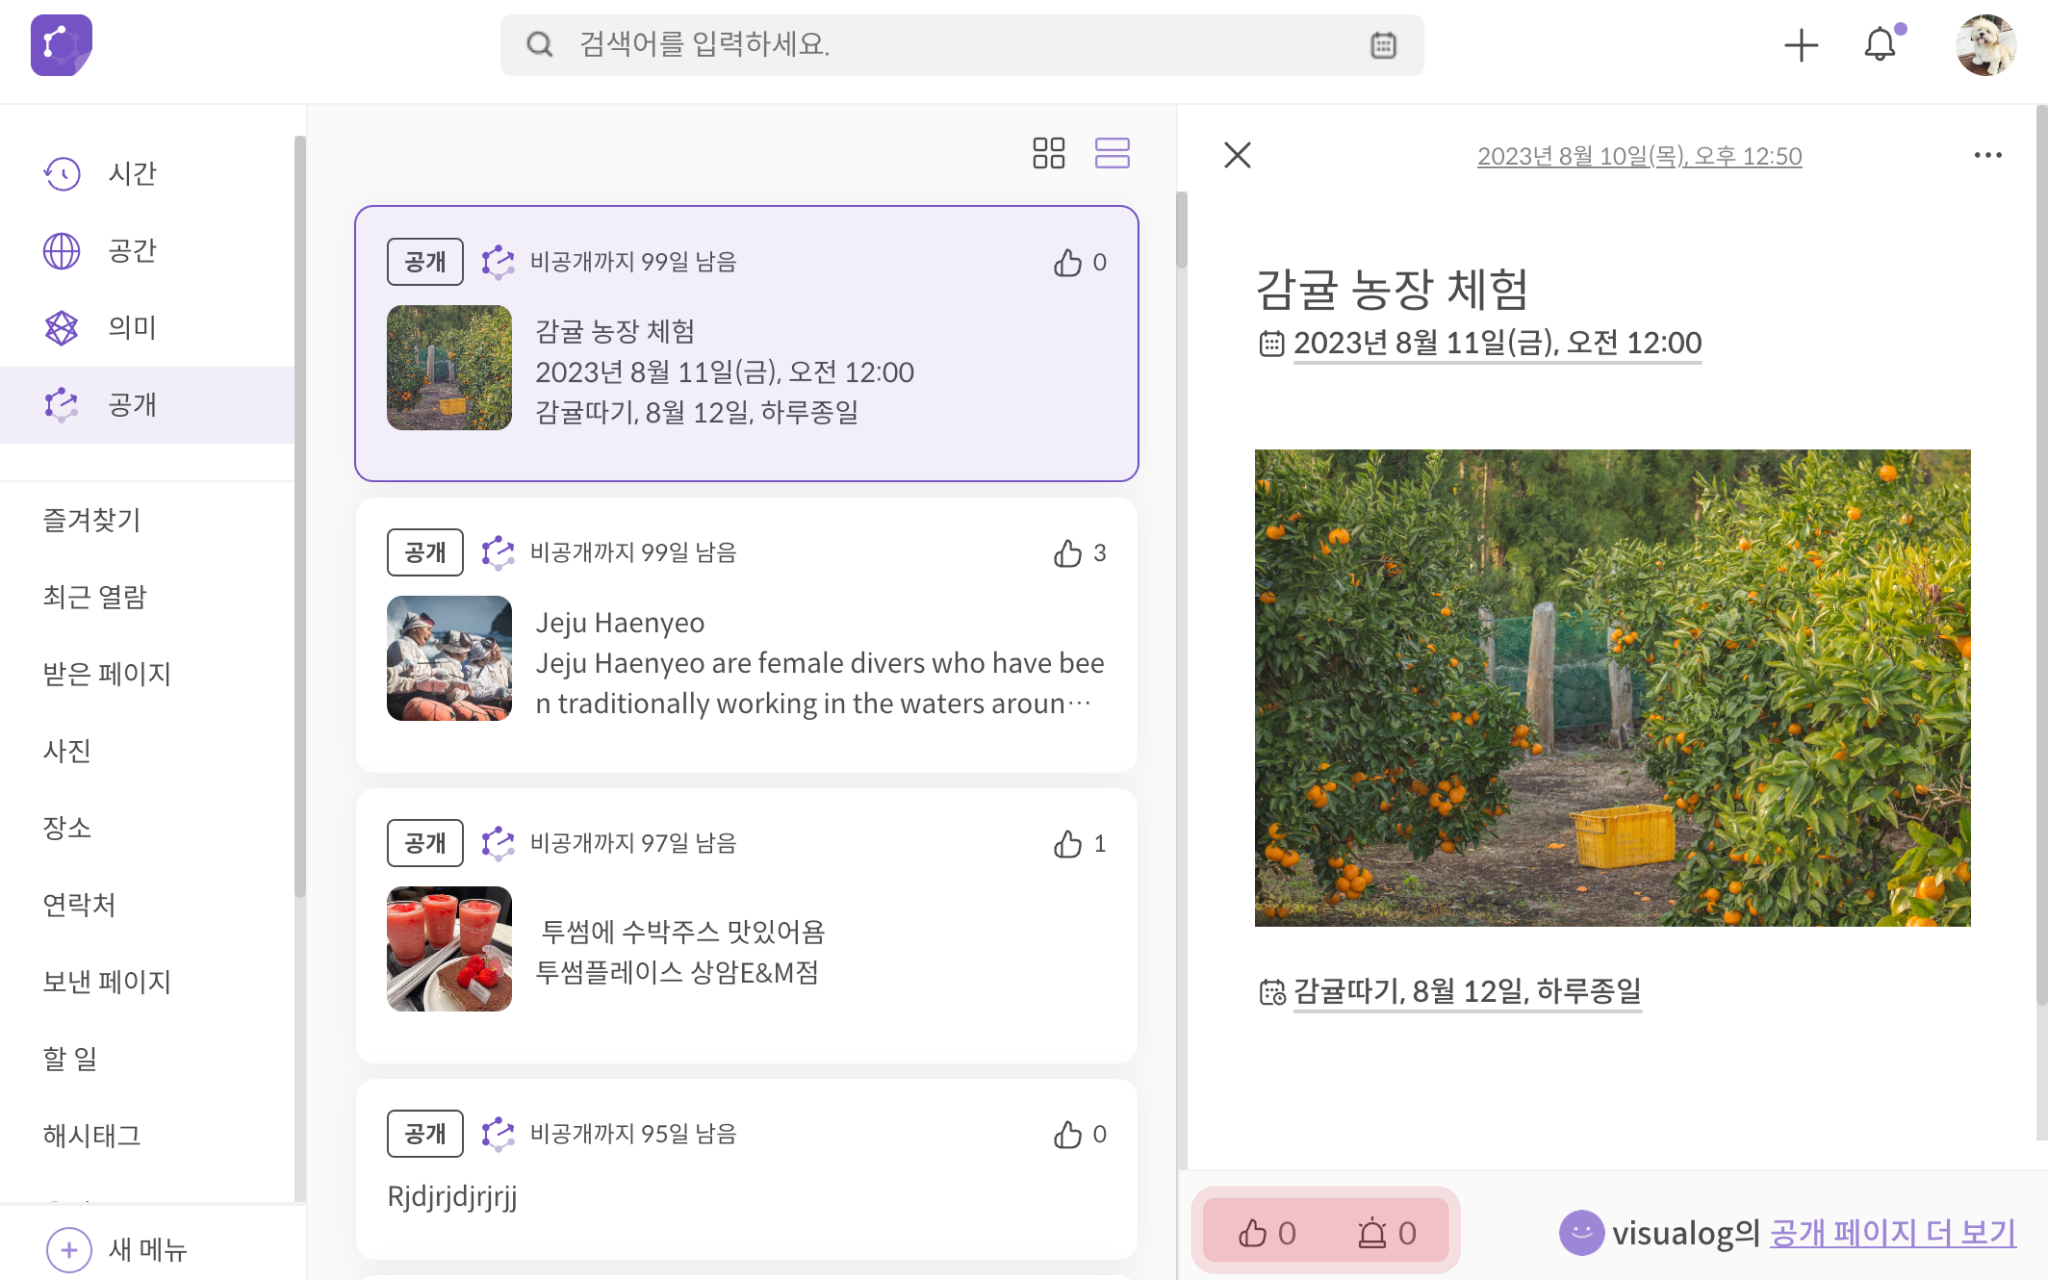The height and width of the screenshot is (1280, 2048).
Task: Click the 시간 clock icon
Action: (x=61, y=174)
